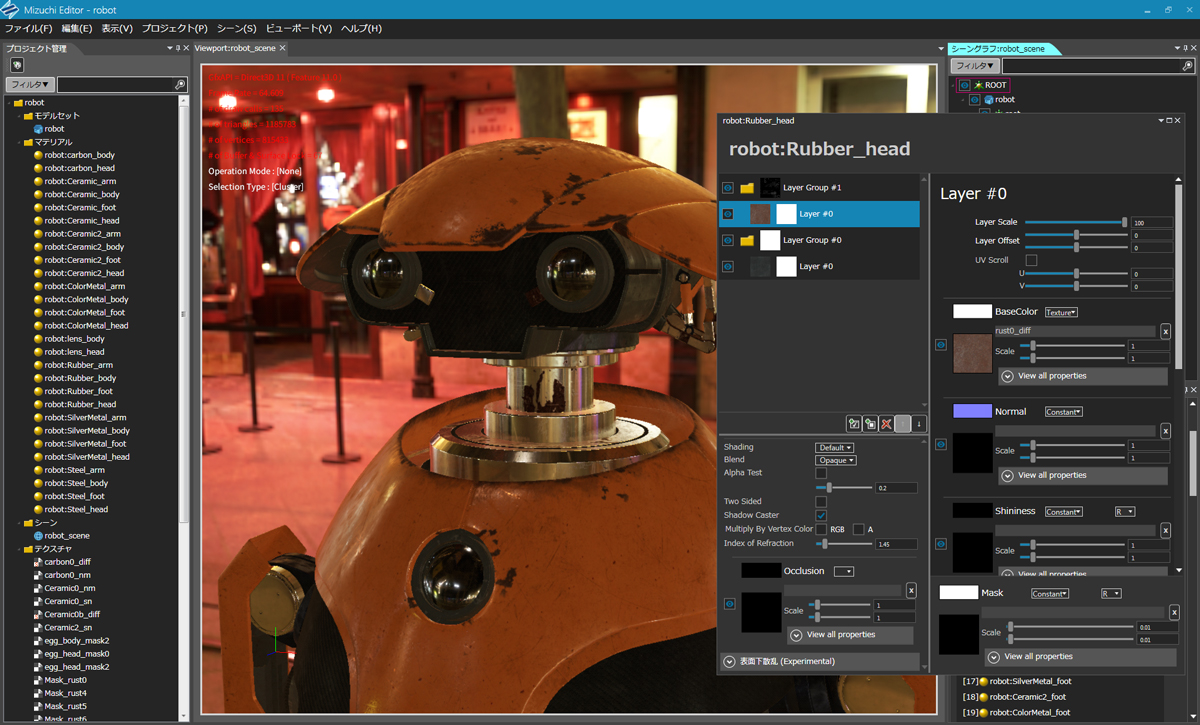Screen dimensions: 1200x725
Task: Open the Shininess R channel dropdown
Action: tap(1125, 512)
